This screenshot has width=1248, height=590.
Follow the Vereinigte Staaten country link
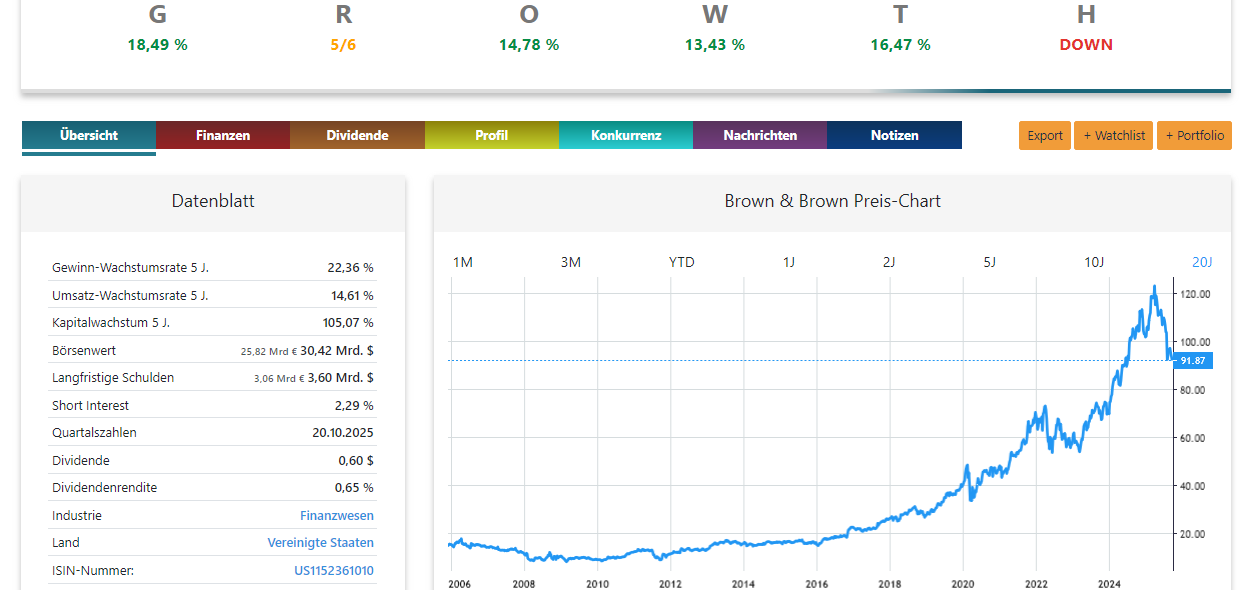[x=320, y=543]
